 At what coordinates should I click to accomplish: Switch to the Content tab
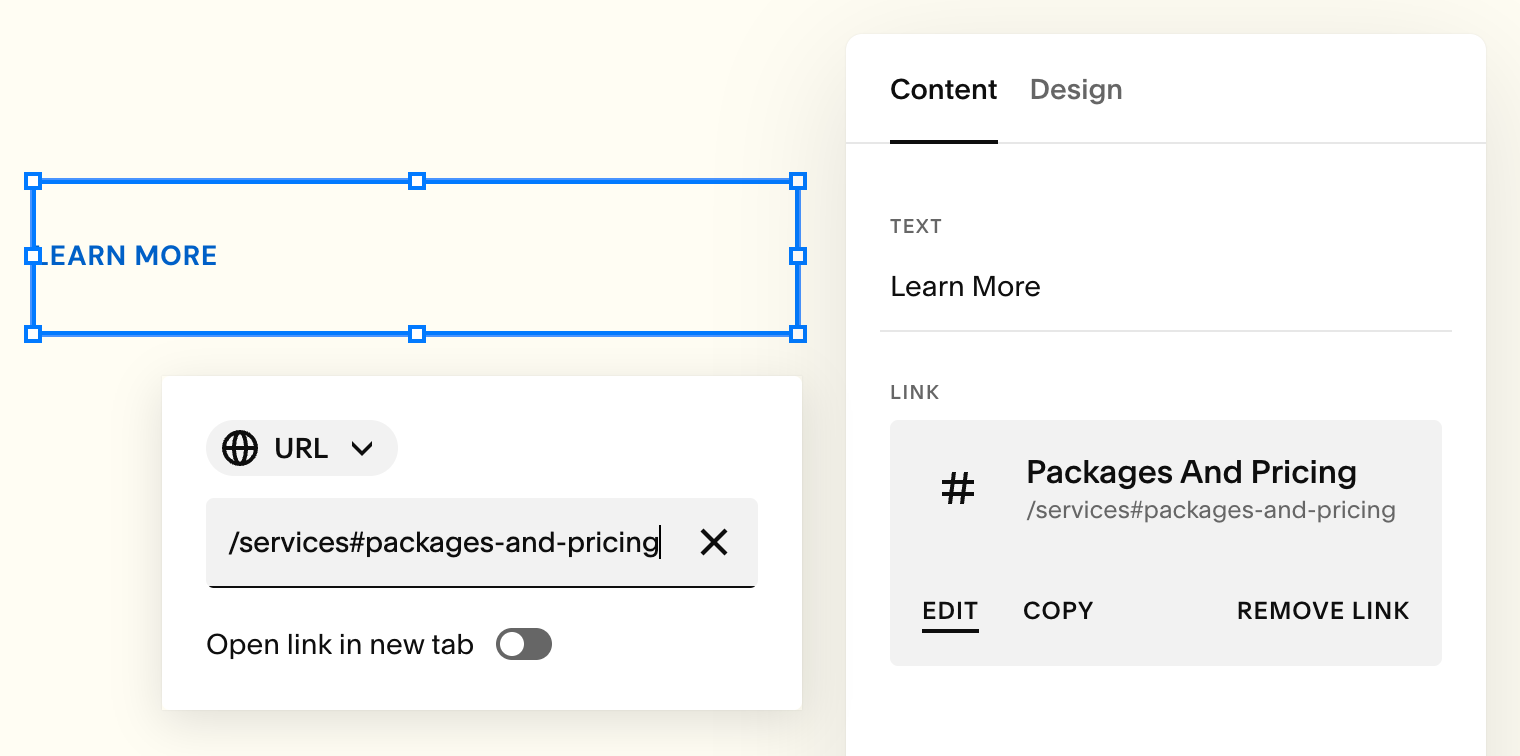(943, 90)
